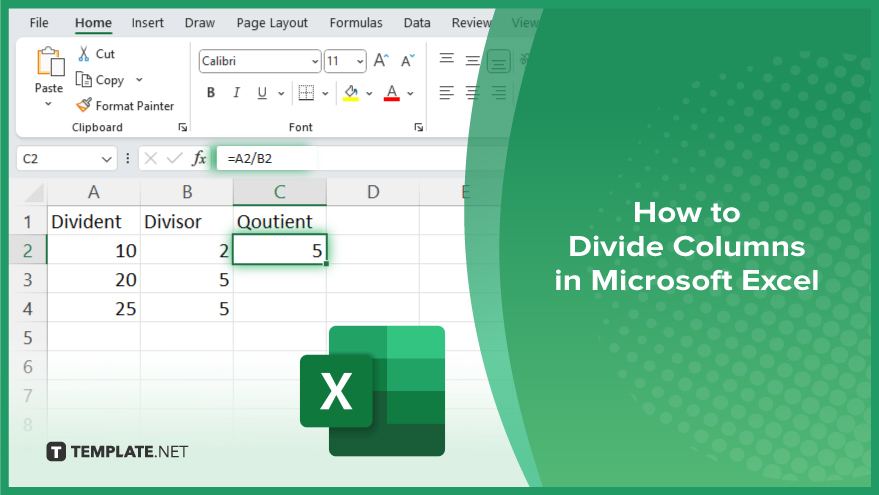Apply the Borders icon
The image size is (879, 495).
306,93
